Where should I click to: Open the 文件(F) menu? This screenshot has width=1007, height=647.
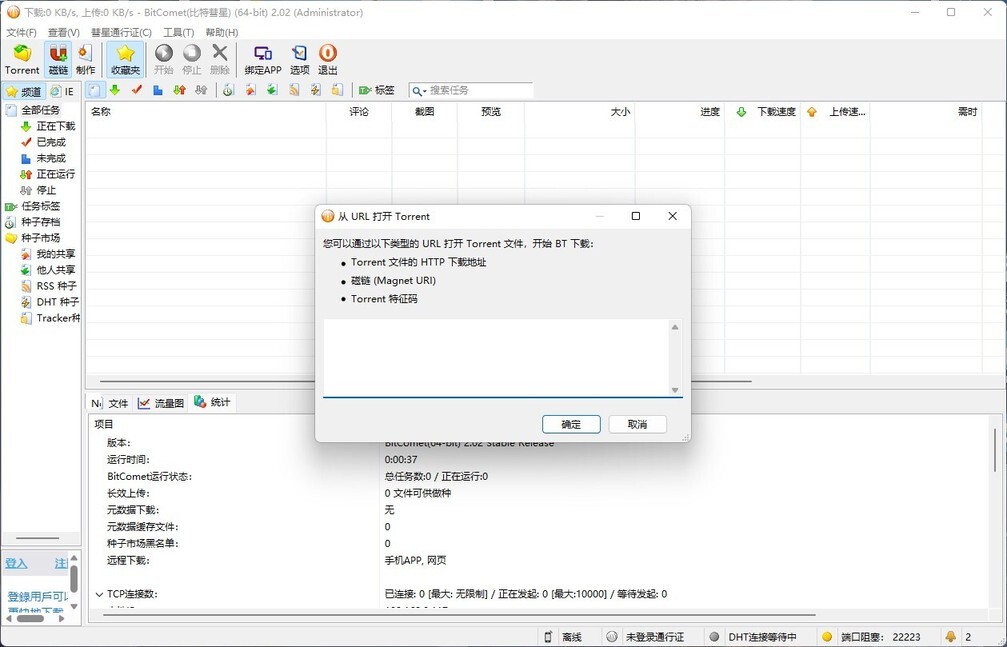click(x=21, y=32)
